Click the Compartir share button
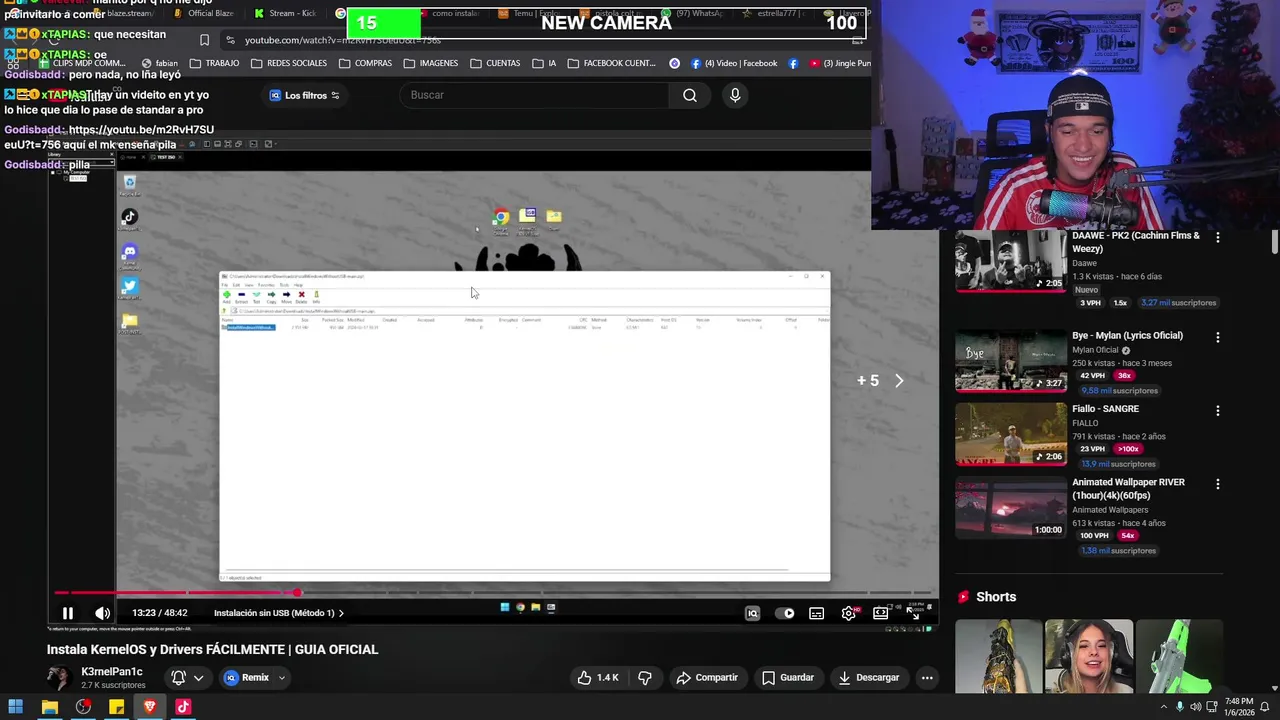This screenshot has width=1280, height=720. (707, 678)
